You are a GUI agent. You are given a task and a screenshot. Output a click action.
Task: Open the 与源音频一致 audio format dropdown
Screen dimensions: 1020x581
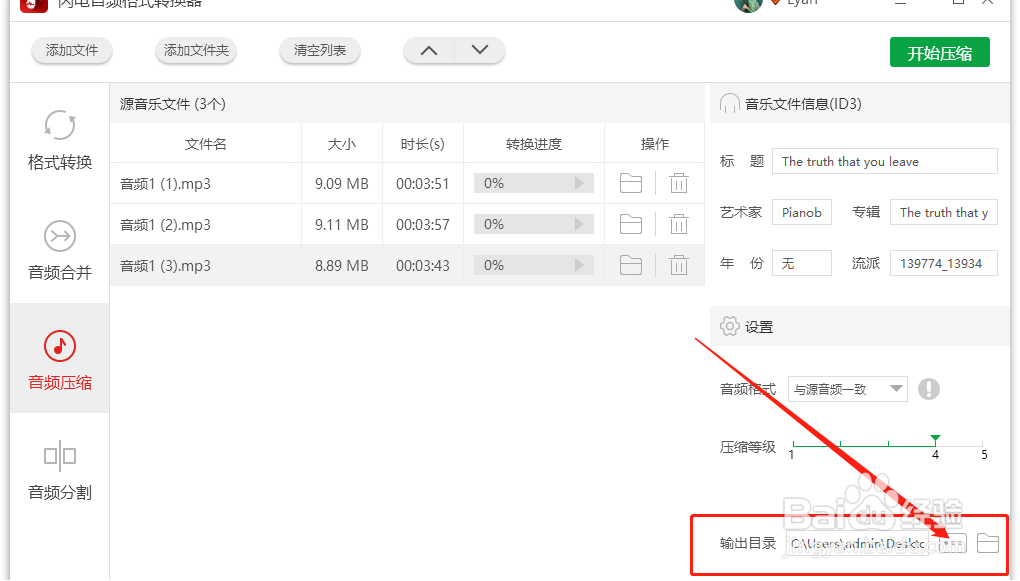847,388
